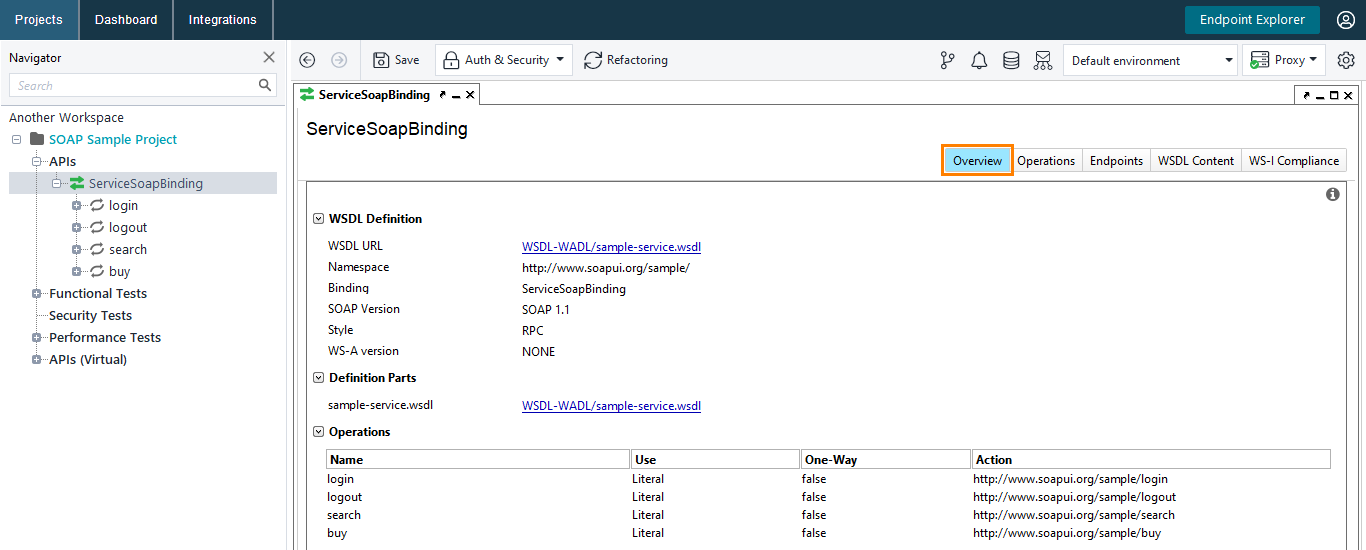
Task: Click the search magnifier icon in Navigator
Action: click(x=265, y=85)
